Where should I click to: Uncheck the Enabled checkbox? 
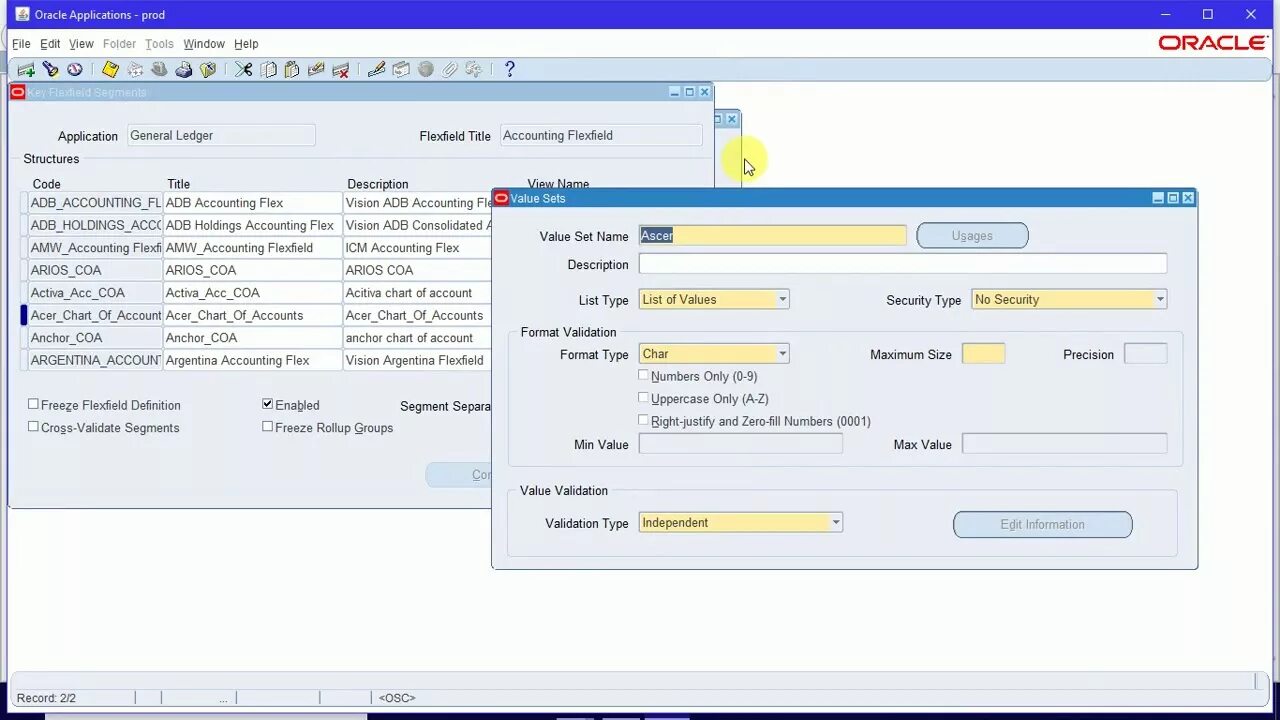(267, 404)
